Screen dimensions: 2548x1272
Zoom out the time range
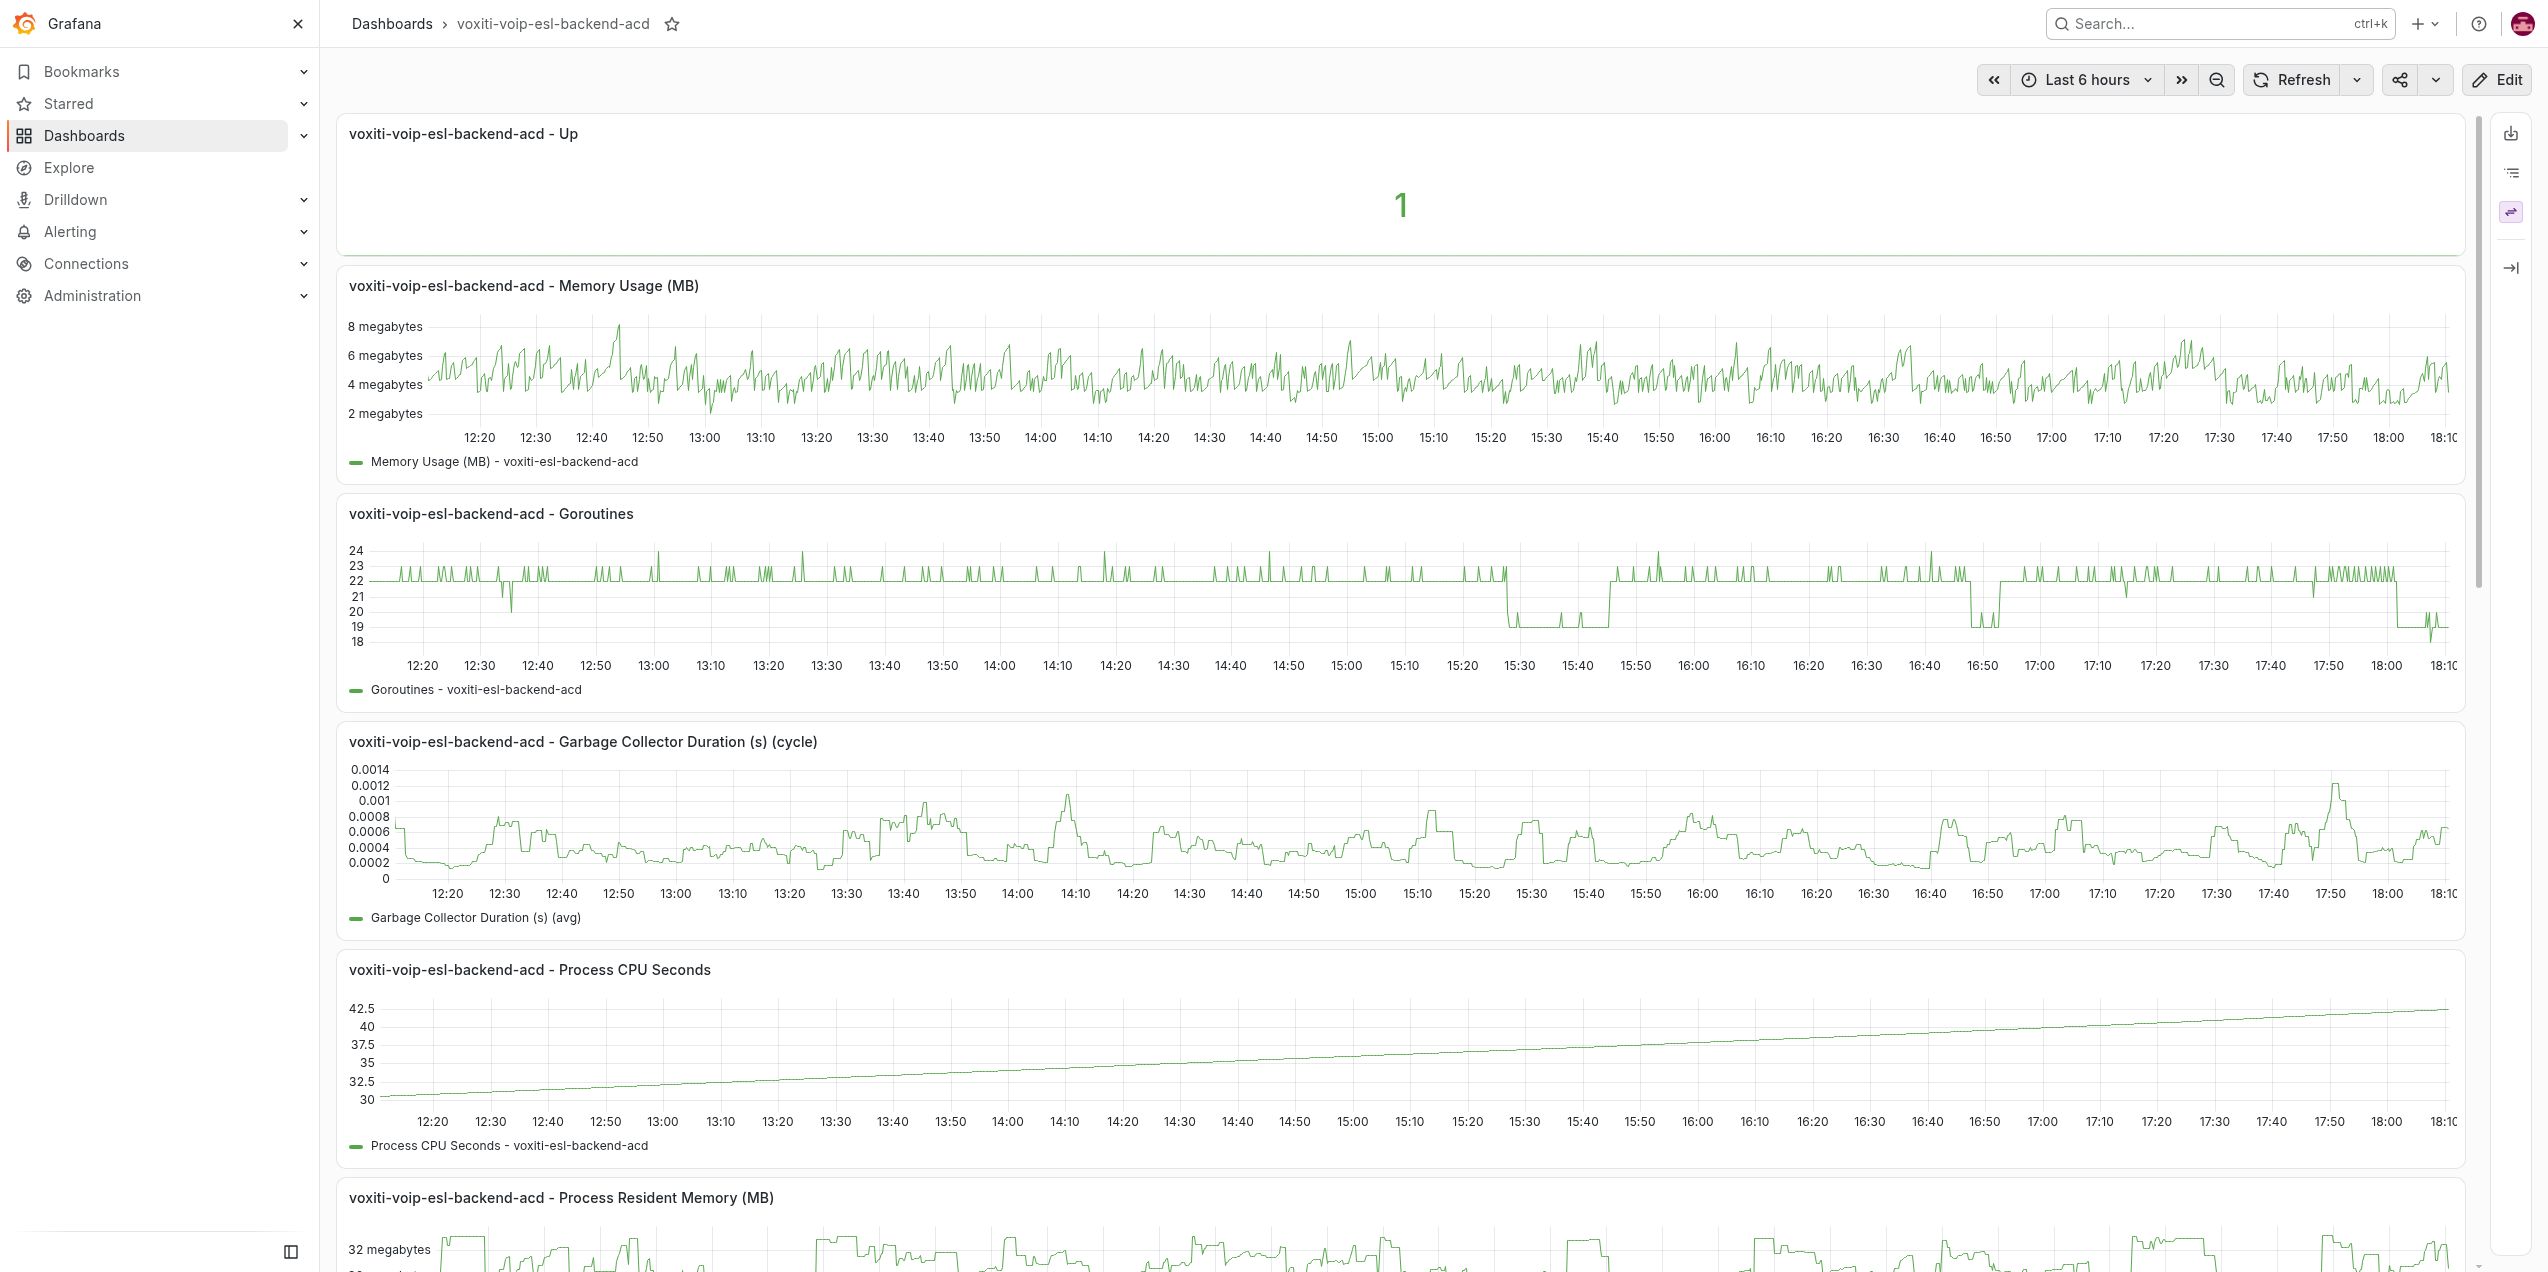tap(2216, 80)
